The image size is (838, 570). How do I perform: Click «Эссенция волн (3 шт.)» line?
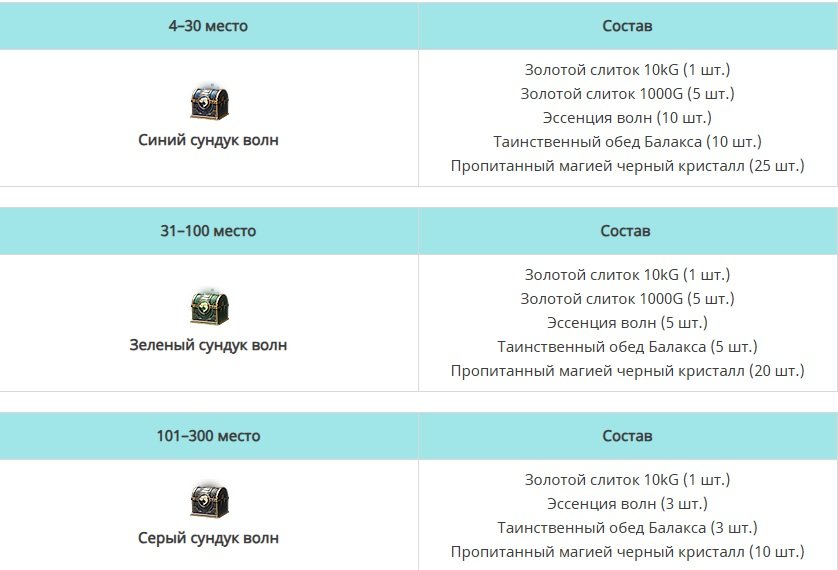[x=627, y=504]
